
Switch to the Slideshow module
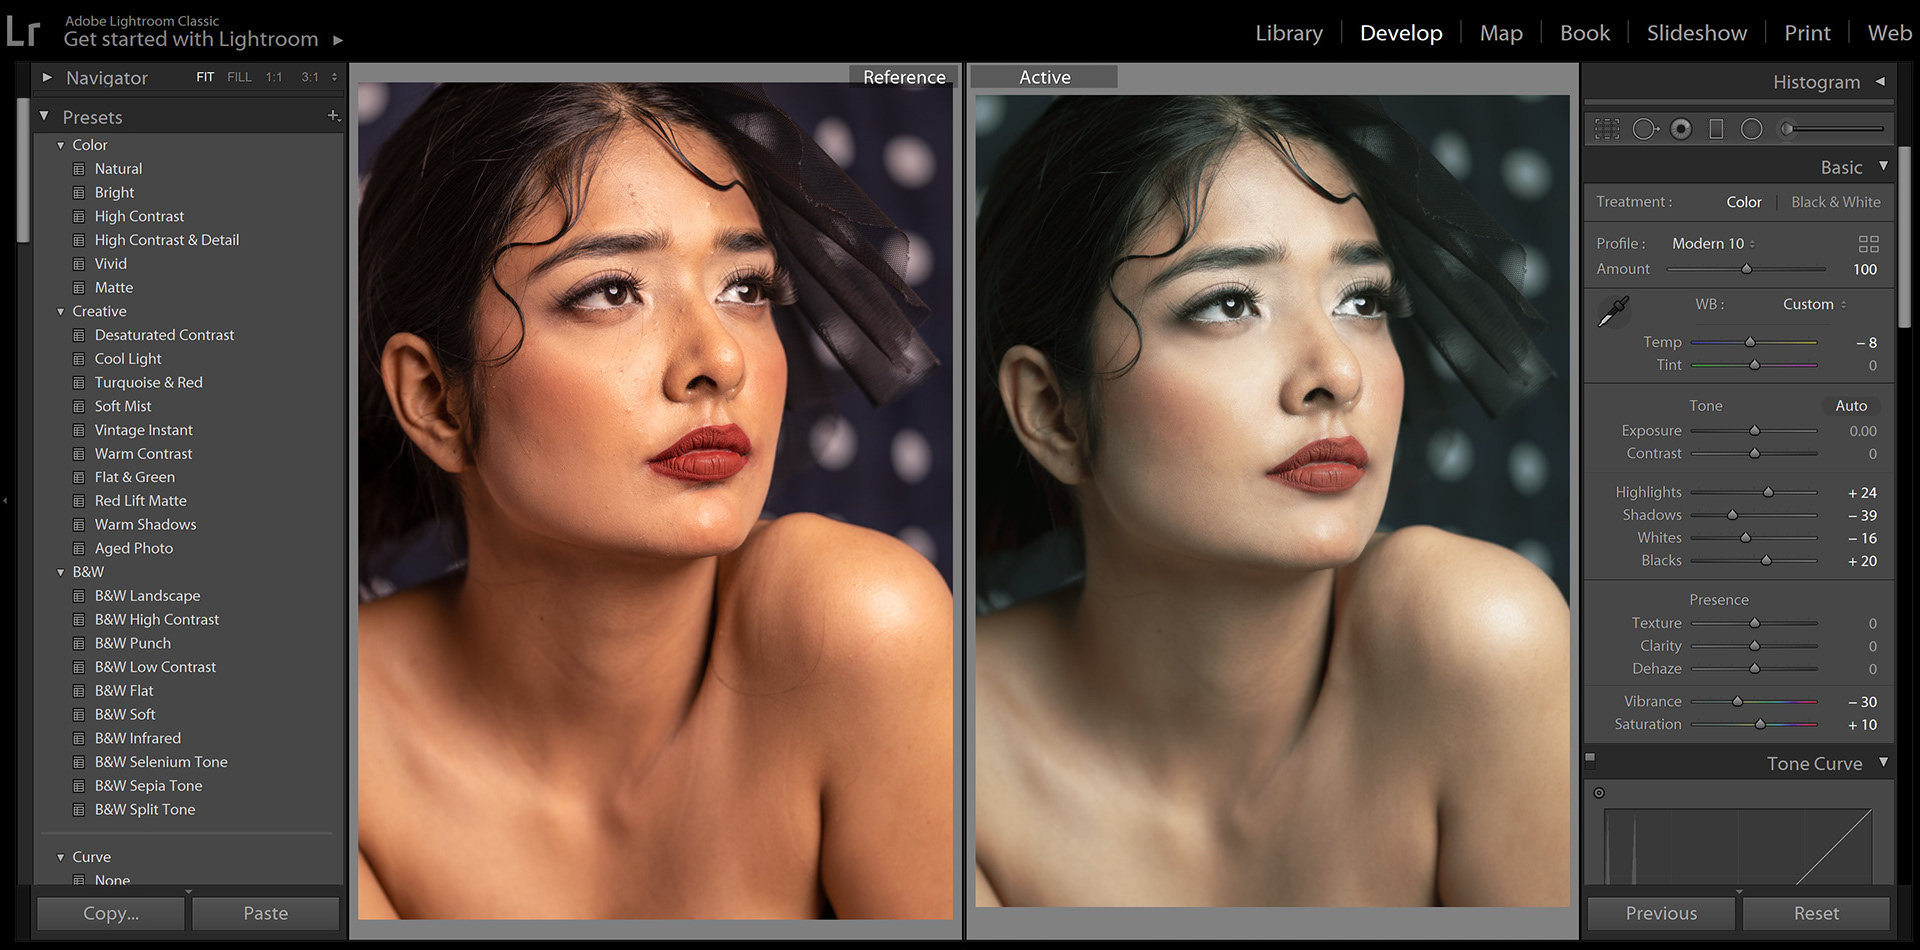[1697, 33]
